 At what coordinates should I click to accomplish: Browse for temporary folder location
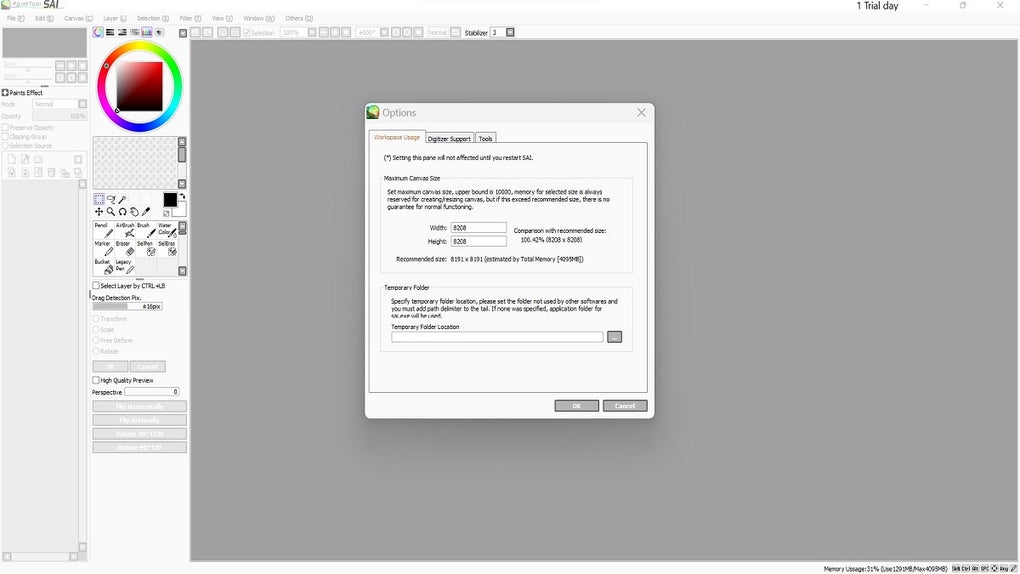tap(614, 337)
